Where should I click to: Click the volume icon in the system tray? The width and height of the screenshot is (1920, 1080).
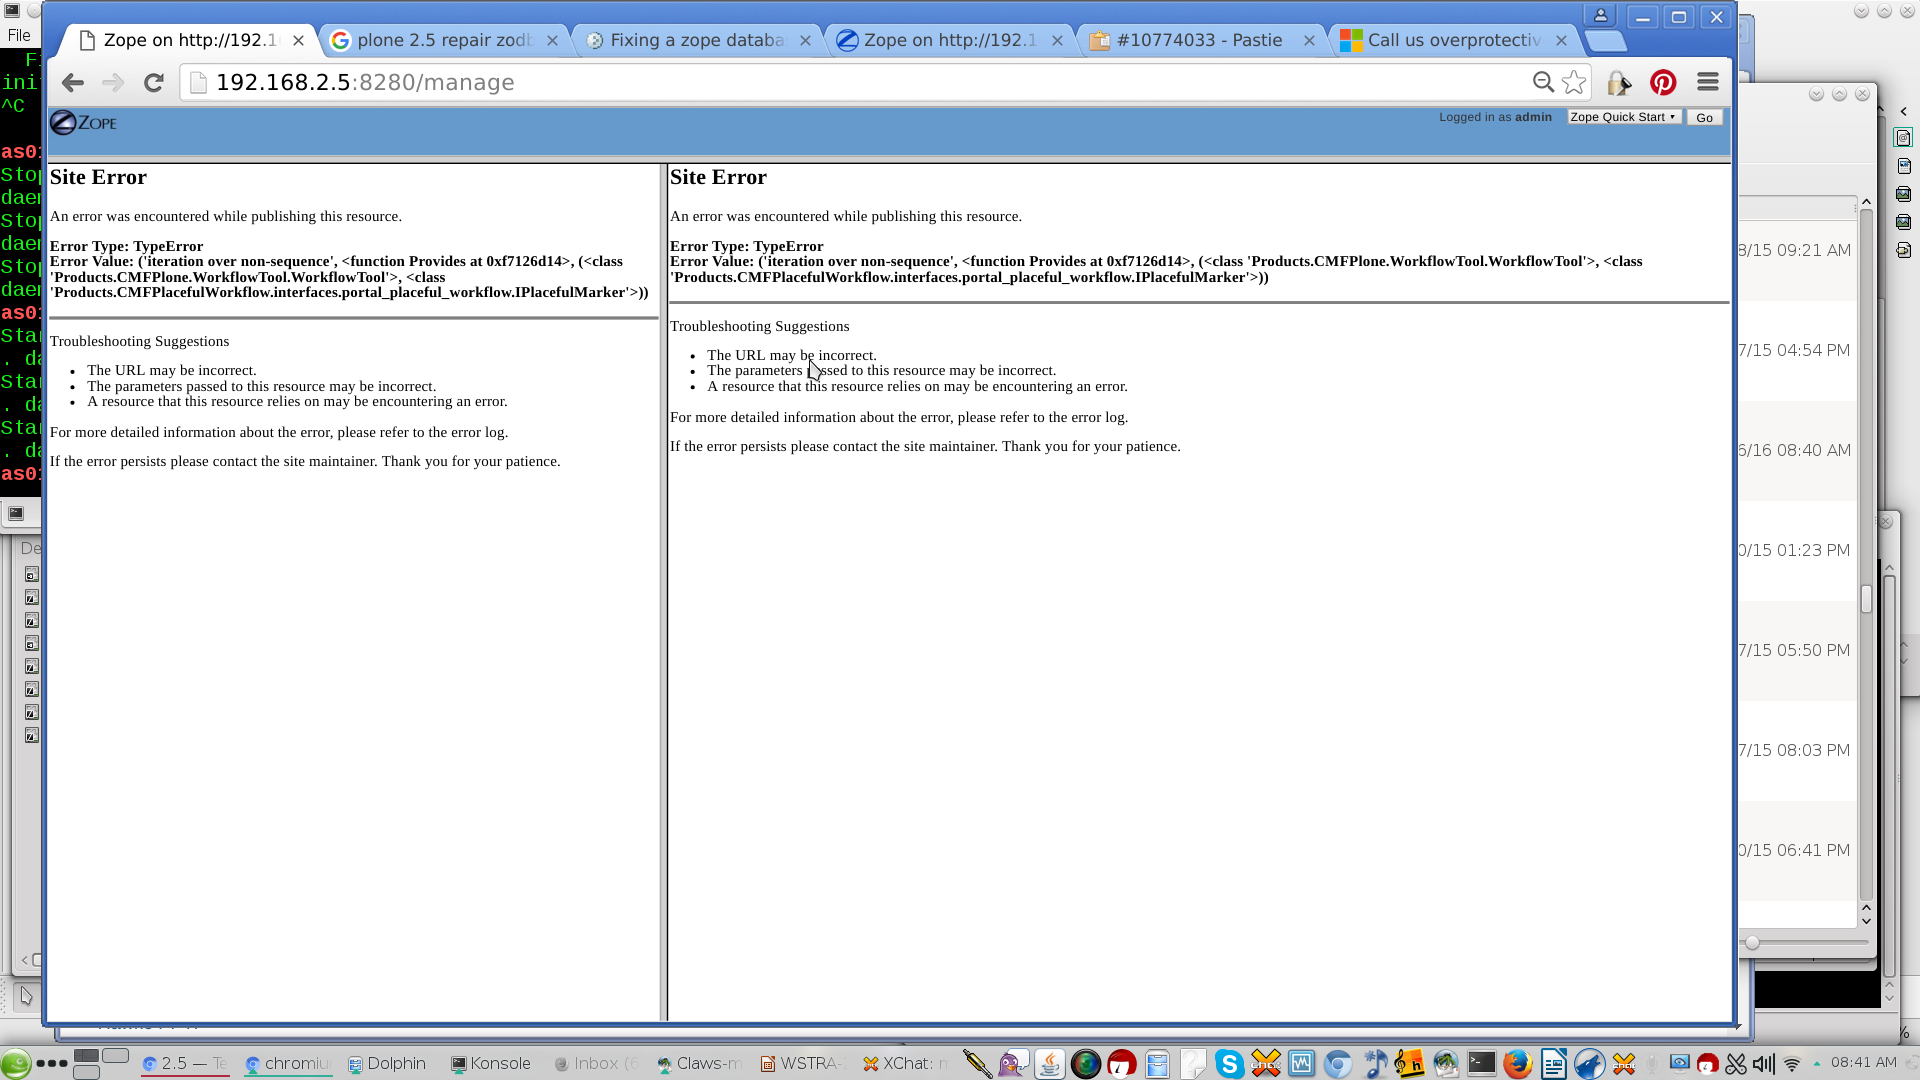tap(1764, 1064)
